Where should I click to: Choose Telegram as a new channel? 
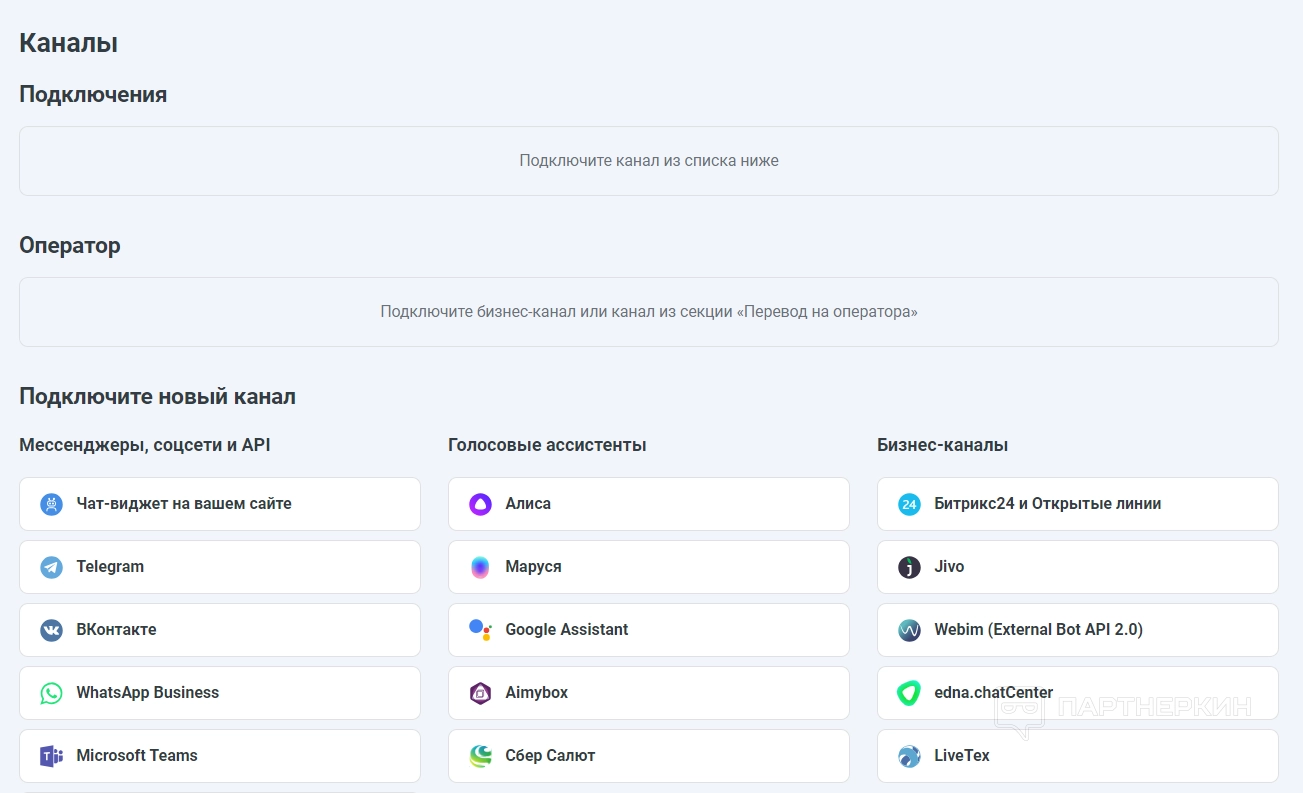pyautogui.click(x=219, y=567)
